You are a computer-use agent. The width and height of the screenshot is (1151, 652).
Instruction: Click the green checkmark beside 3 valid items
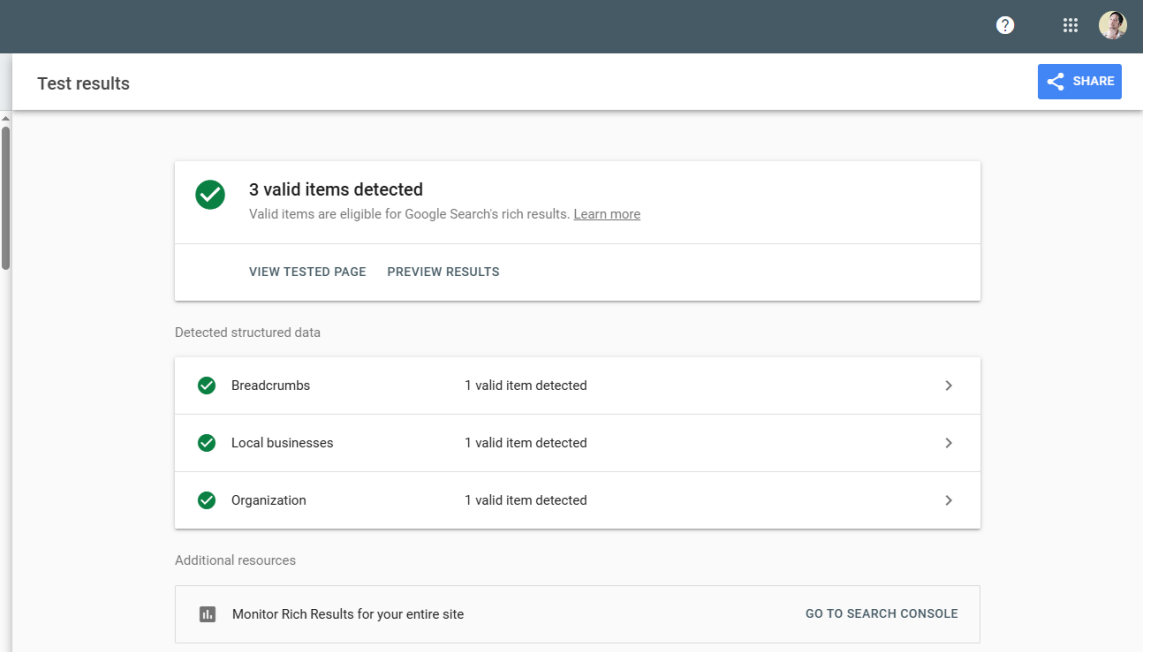210,195
